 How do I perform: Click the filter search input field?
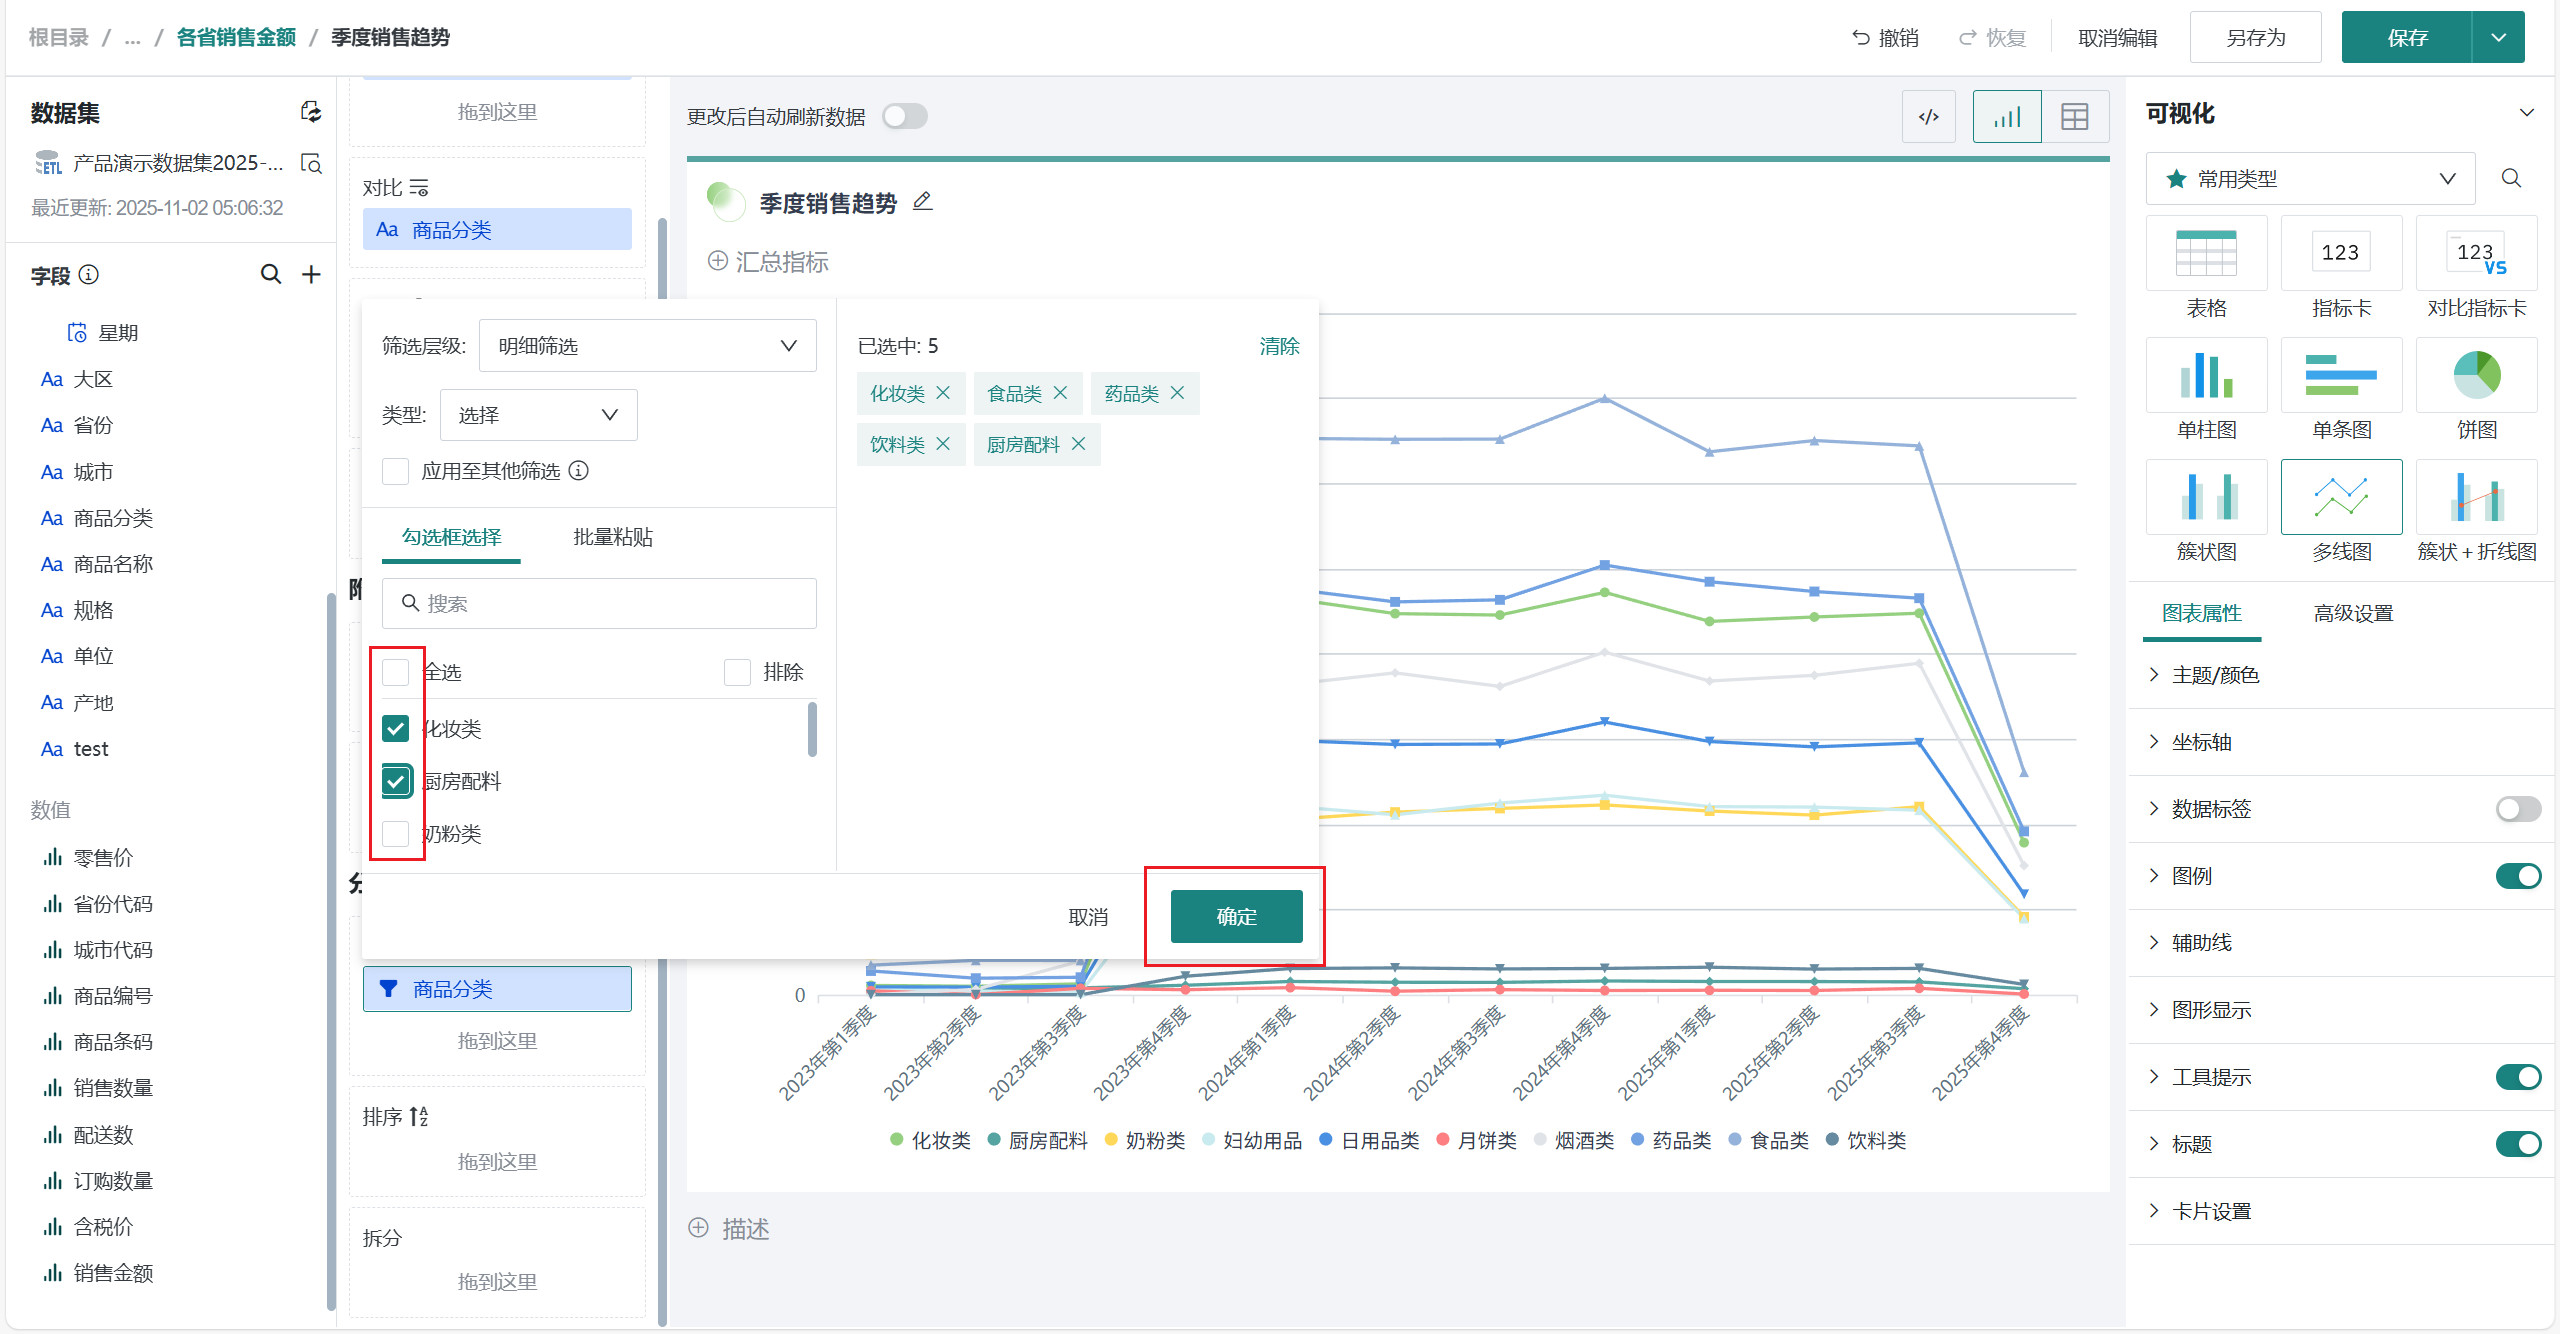(600, 603)
